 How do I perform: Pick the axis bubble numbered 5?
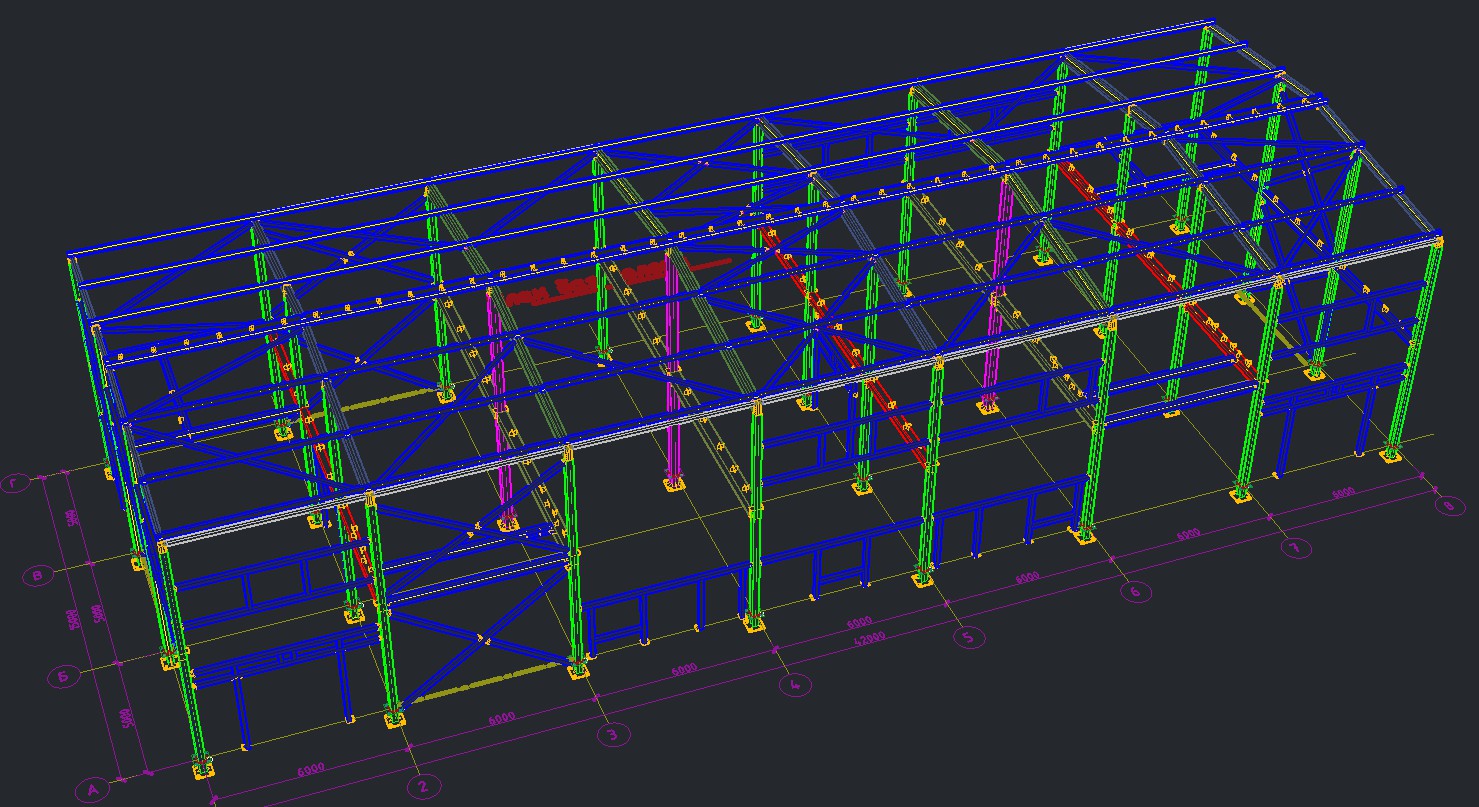coord(968,637)
